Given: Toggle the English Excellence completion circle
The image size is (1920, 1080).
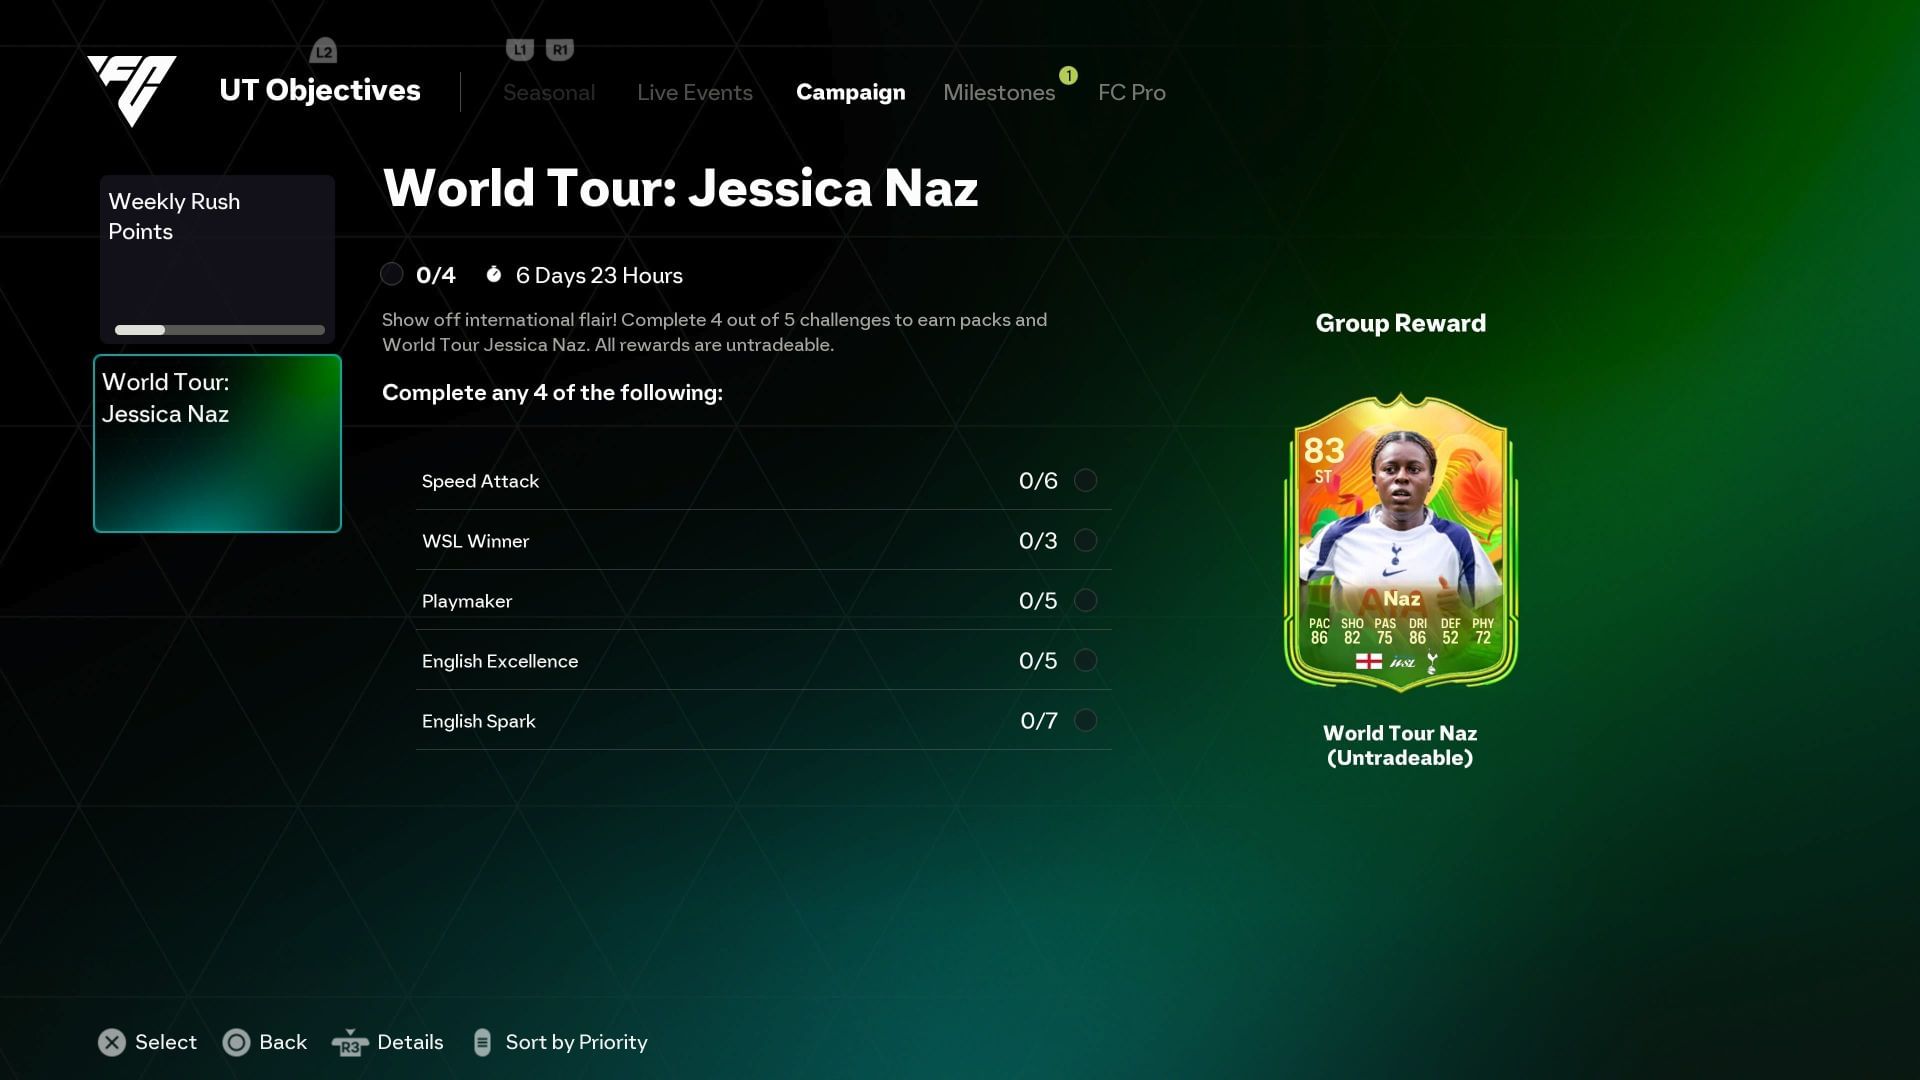Looking at the screenshot, I should point(1085,660).
